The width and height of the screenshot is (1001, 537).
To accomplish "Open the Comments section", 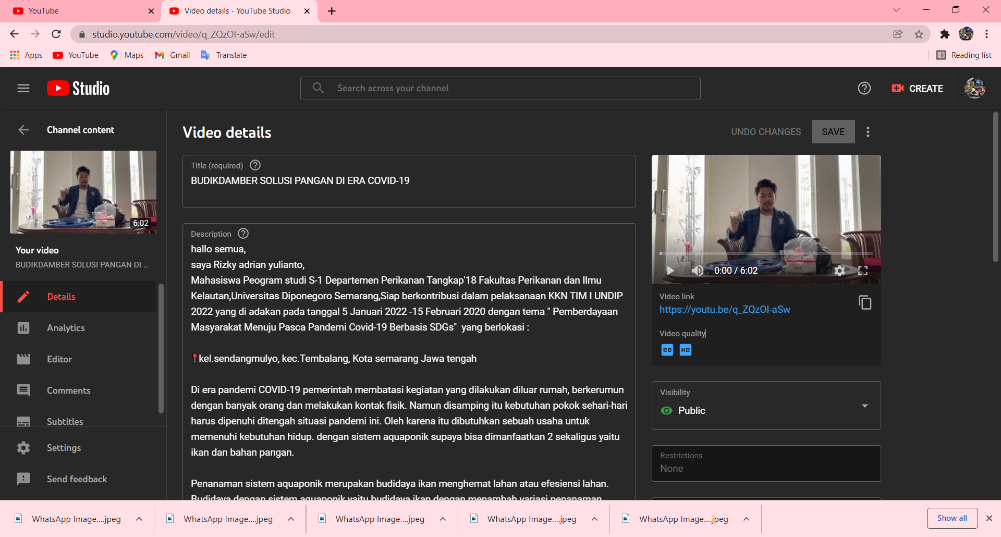I will tap(79, 390).
